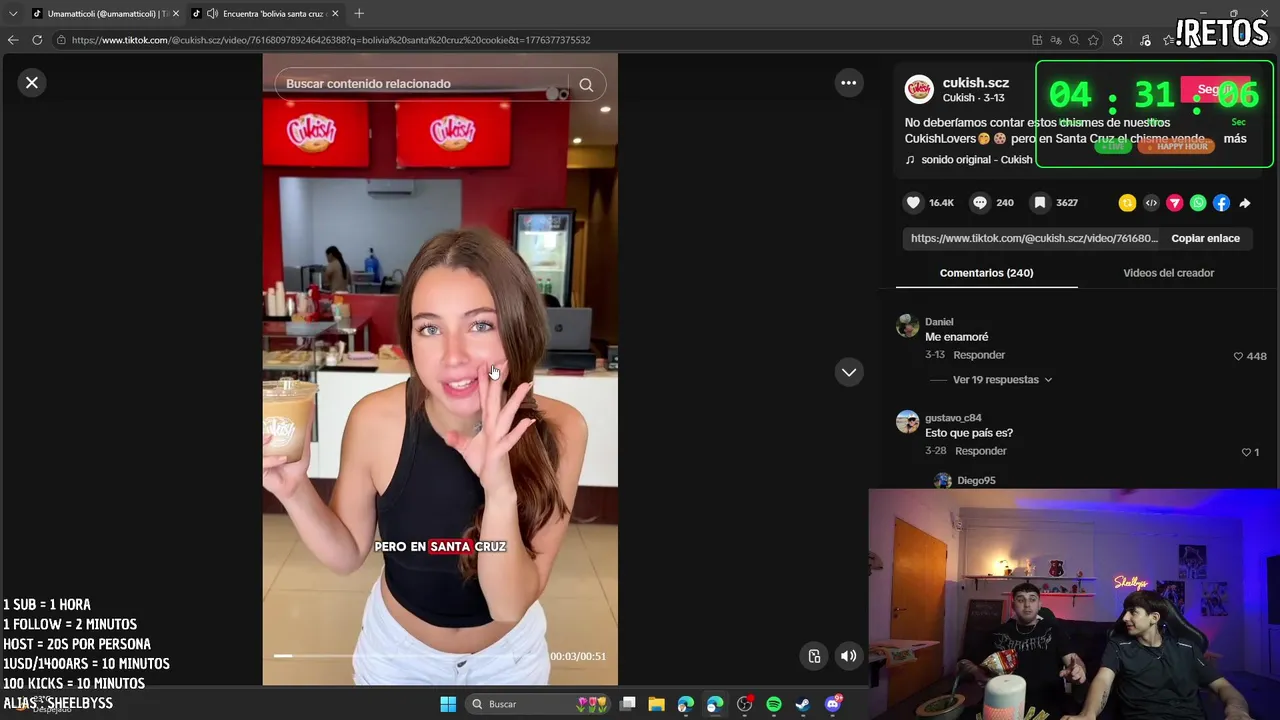Open OBS Studio taskbar icon
The width and height of the screenshot is (1280, 720).
pyautogui.click(x=744, y=704)
